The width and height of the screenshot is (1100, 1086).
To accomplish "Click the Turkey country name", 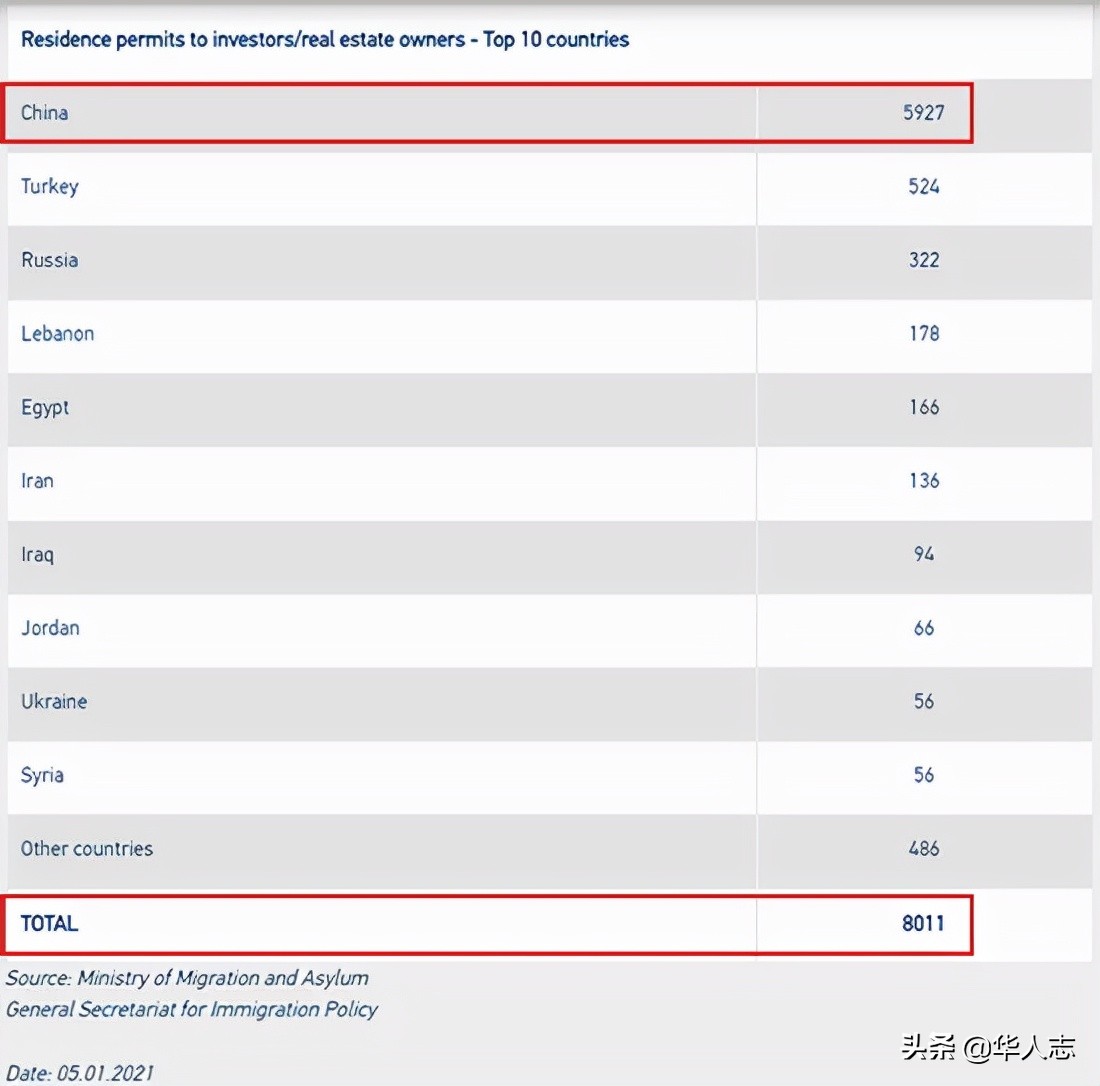I will (x=50, y=186).
